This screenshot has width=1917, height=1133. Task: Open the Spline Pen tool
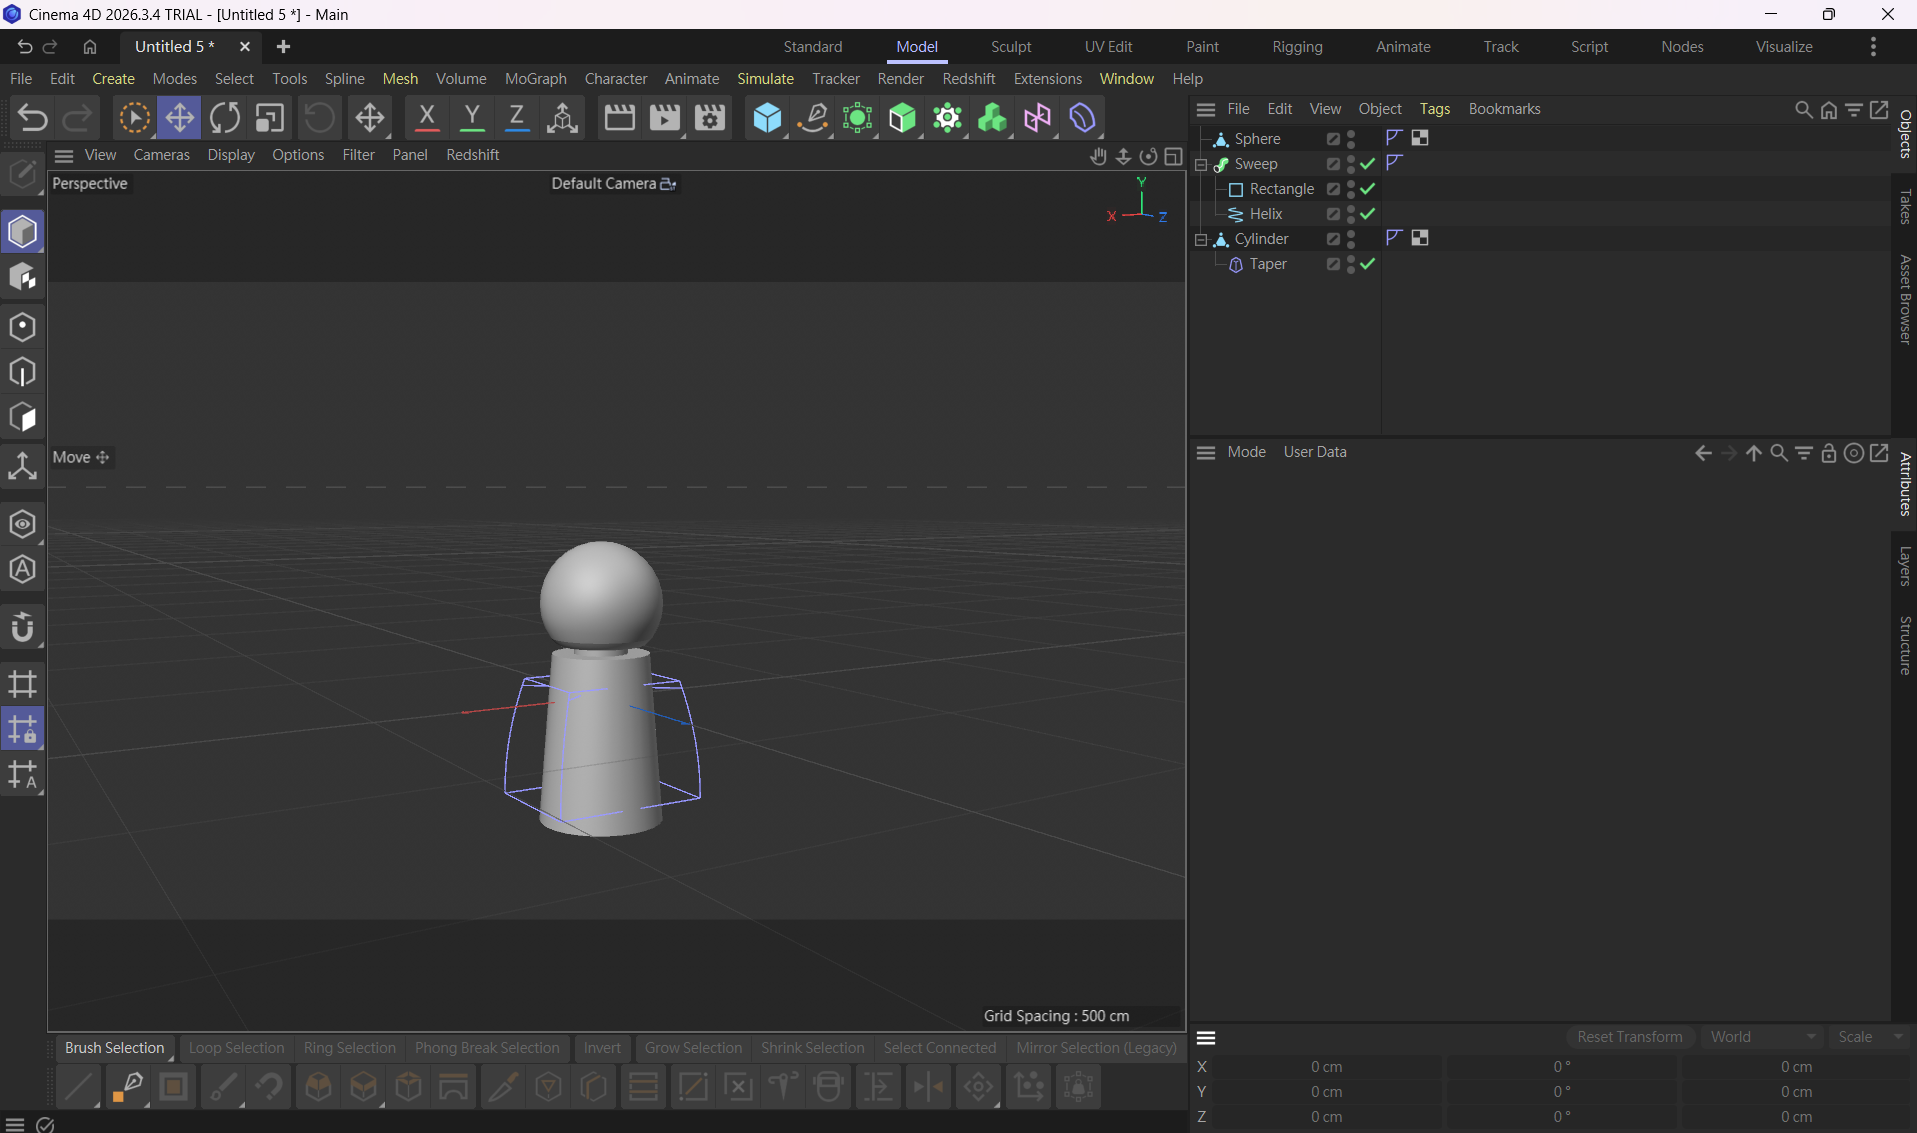813,118
